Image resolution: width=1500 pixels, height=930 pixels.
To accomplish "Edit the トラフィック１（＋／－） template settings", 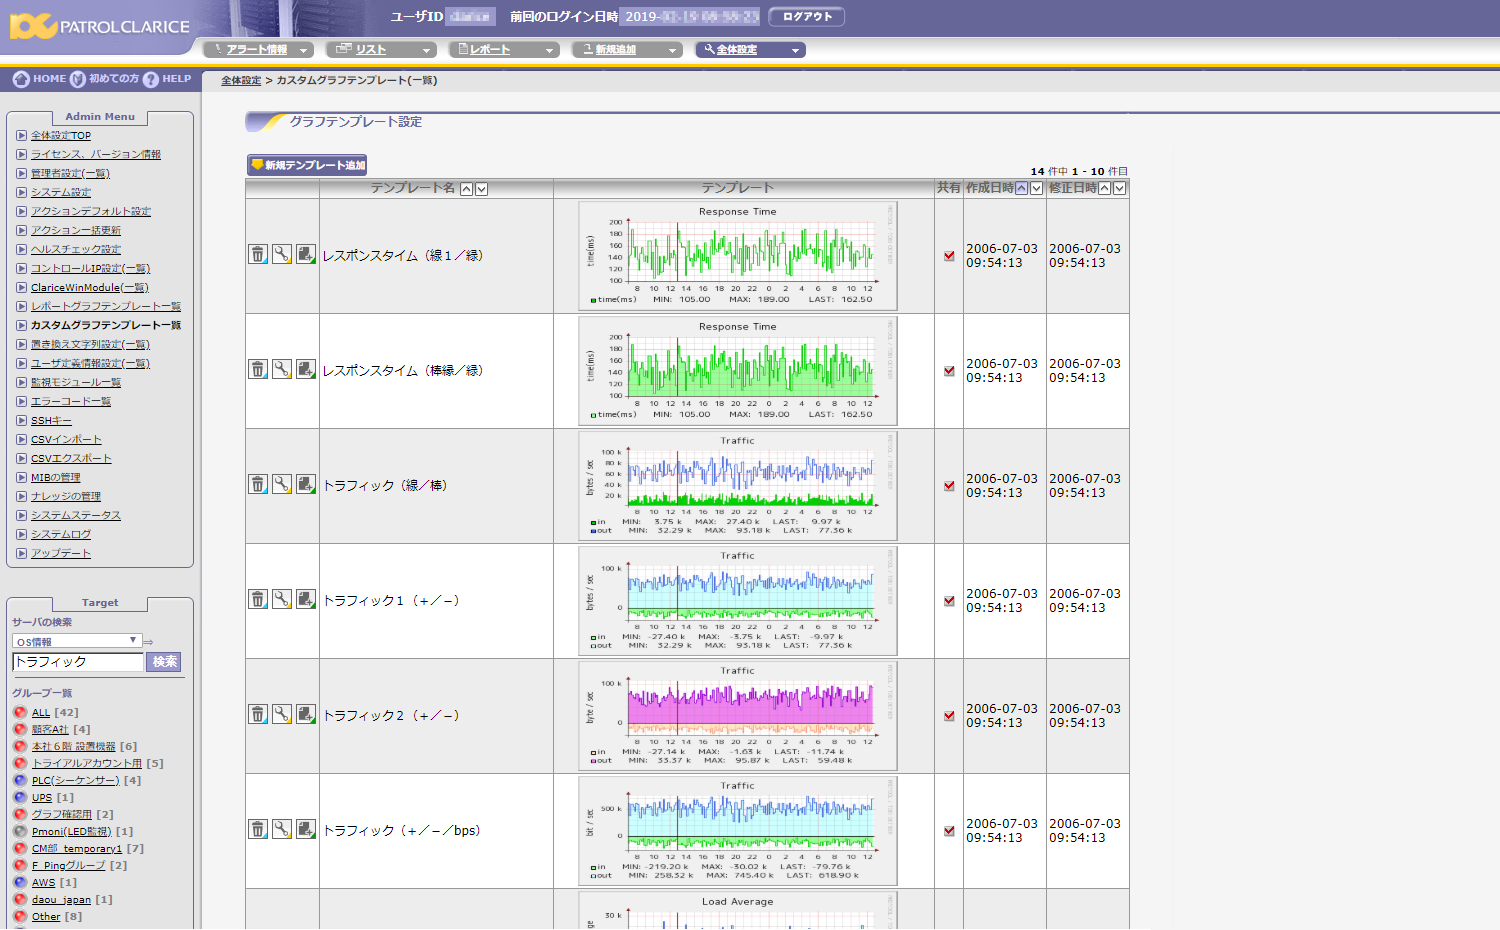I will click(x=282, y=599).
